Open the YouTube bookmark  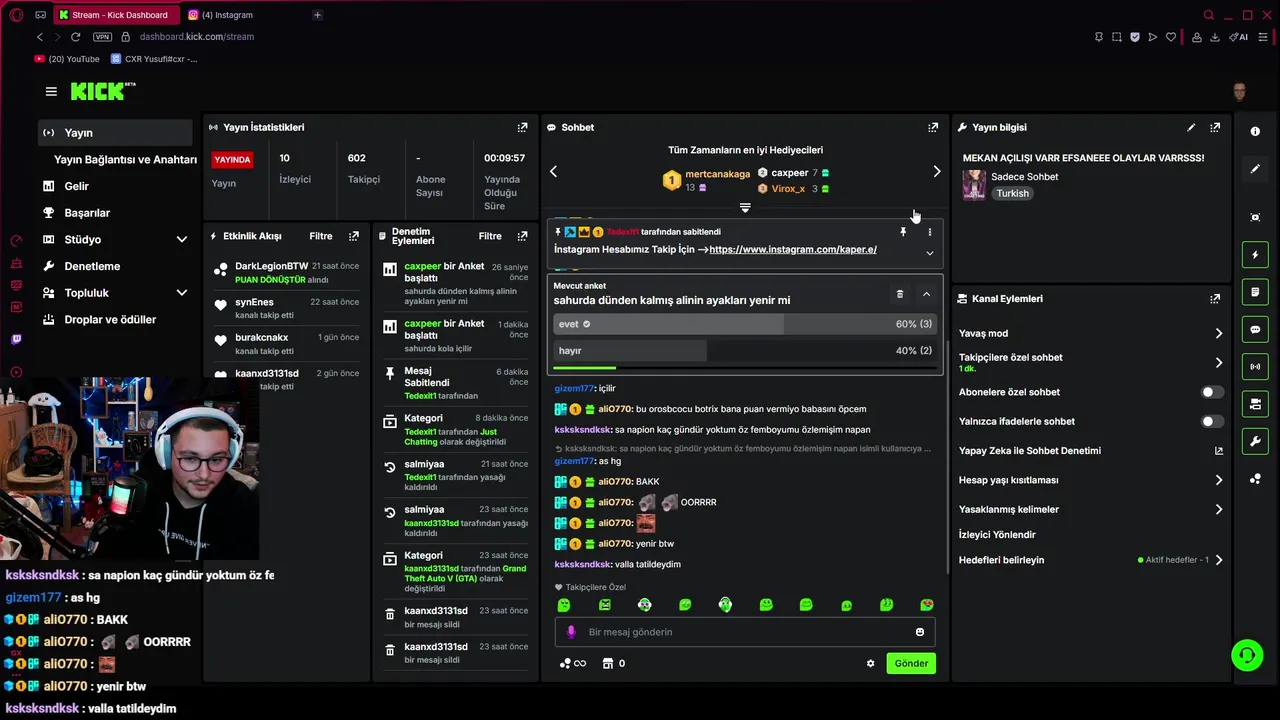(x=67, y=59)
